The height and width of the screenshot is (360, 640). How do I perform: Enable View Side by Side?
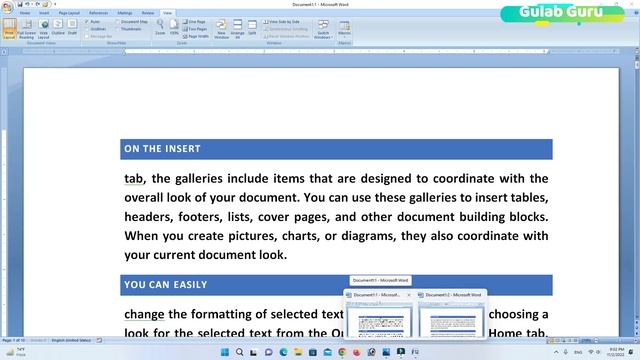pyautogui.click(x=282, y=22)
